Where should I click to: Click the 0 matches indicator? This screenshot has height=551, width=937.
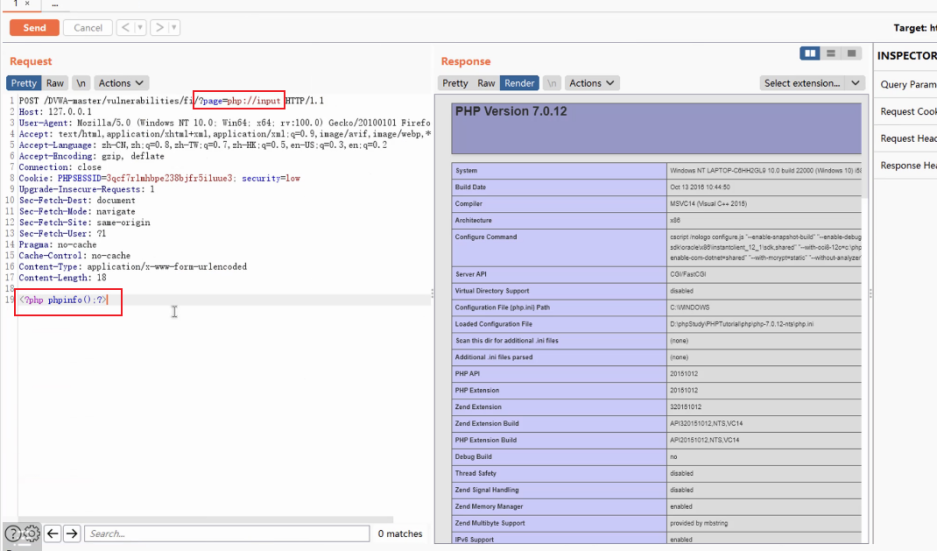click(x=400, y=534)
